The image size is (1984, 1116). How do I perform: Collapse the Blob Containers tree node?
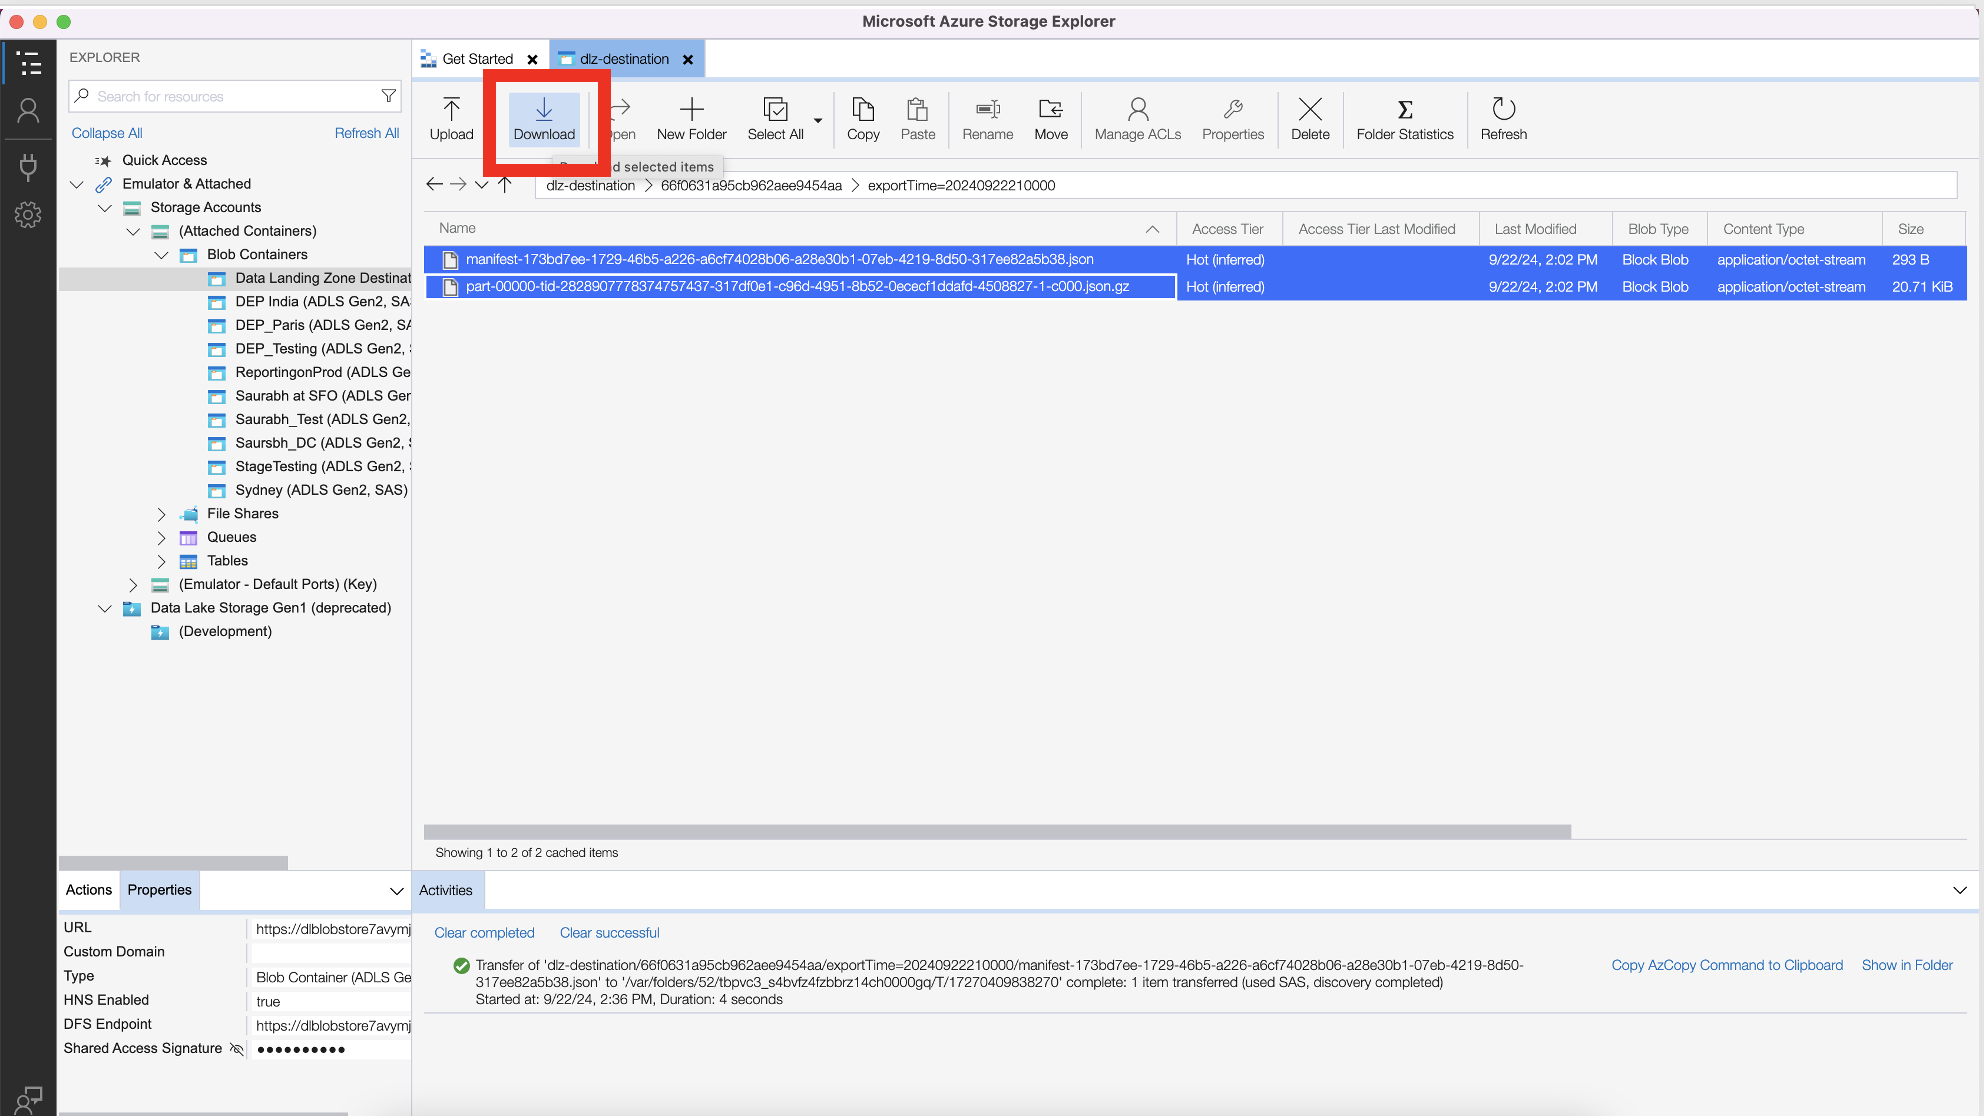tap(161, 255)
